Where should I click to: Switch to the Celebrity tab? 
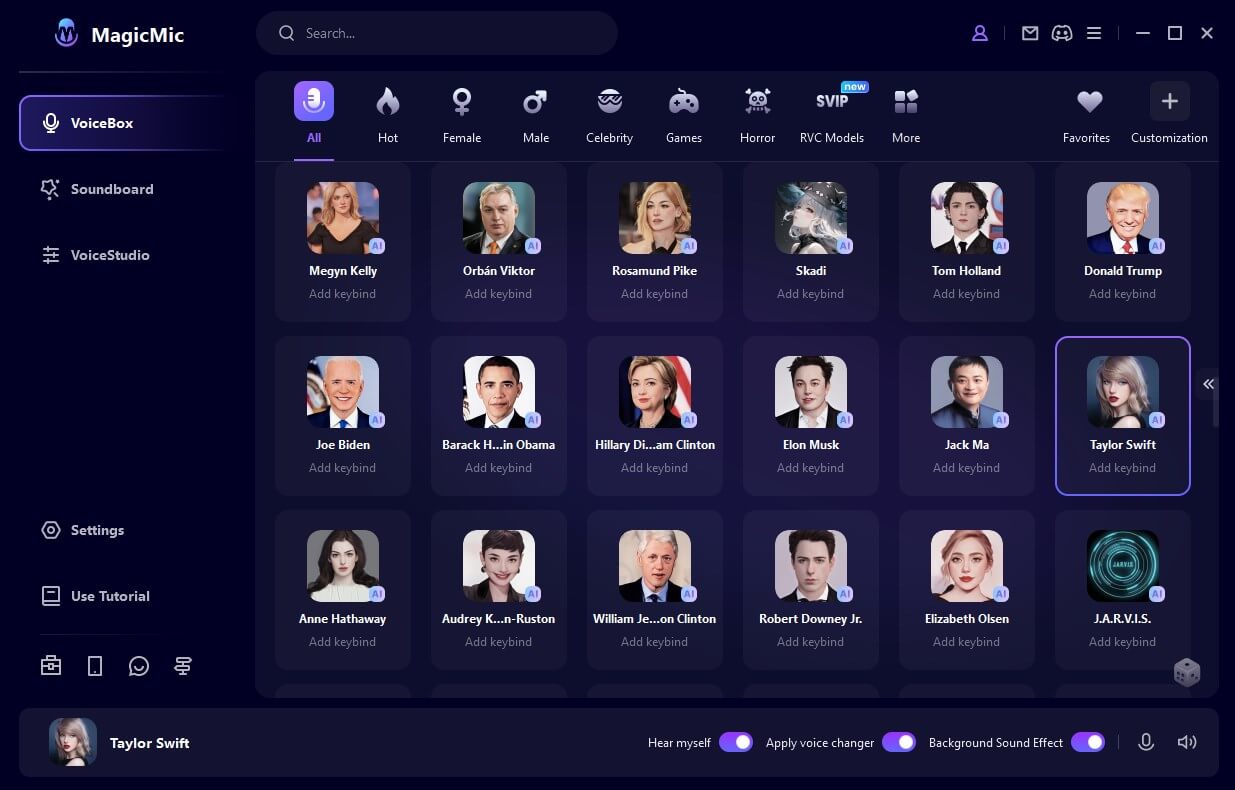609,112
